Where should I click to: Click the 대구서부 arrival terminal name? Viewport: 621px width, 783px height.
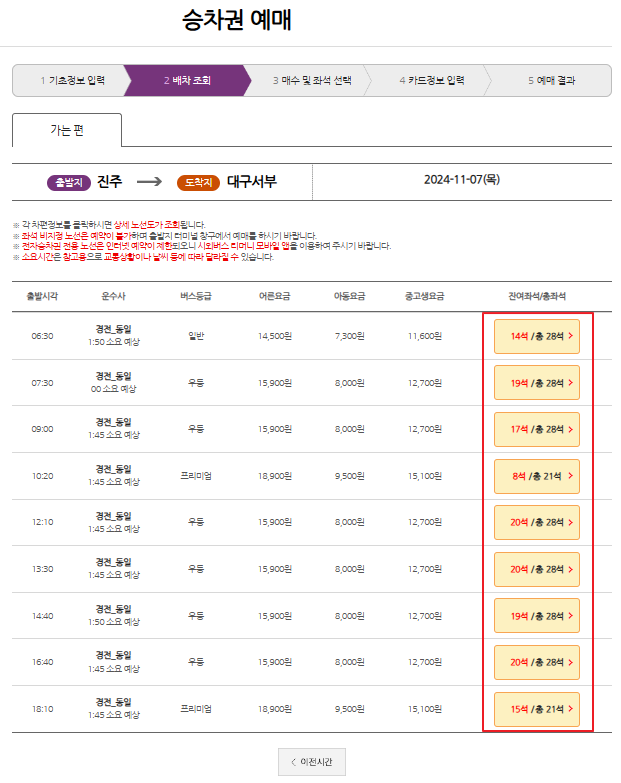[x=252, y=181]
